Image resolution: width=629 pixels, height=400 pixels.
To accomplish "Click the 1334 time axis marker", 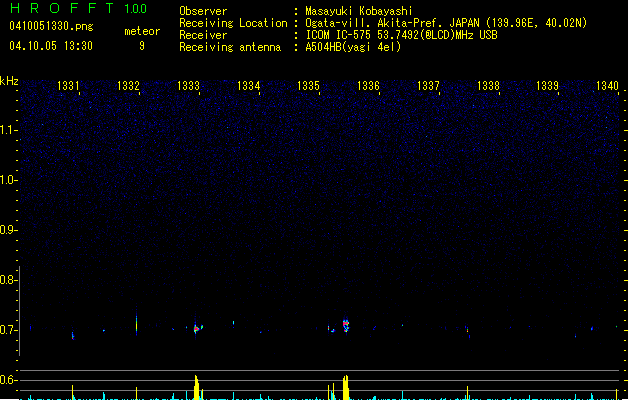I will (248, 86).
